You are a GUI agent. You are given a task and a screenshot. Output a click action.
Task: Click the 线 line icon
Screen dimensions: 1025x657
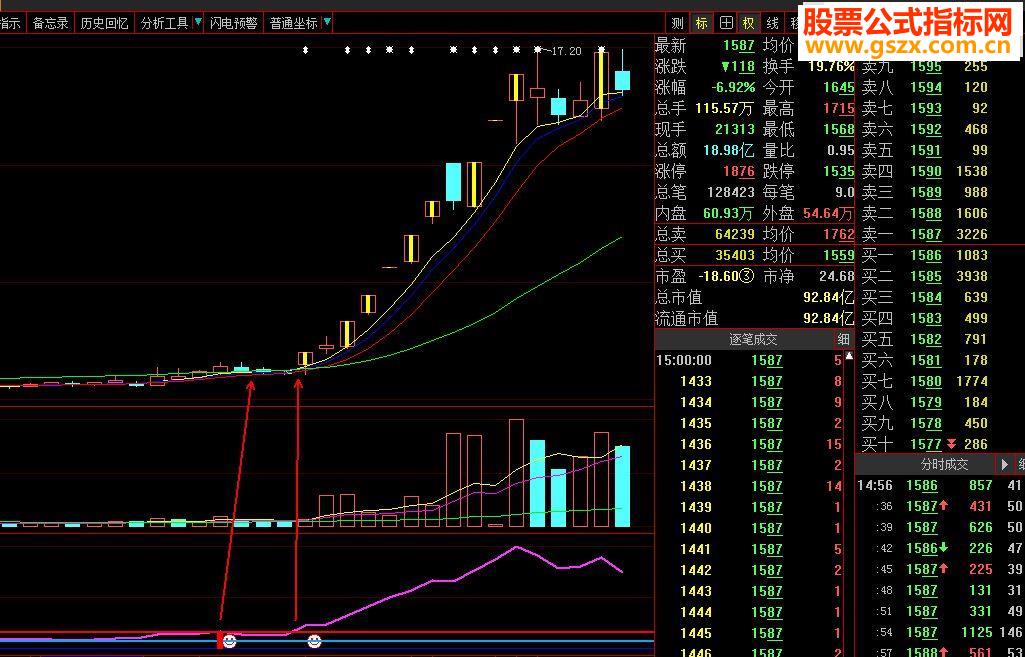(x=773, y=24)
